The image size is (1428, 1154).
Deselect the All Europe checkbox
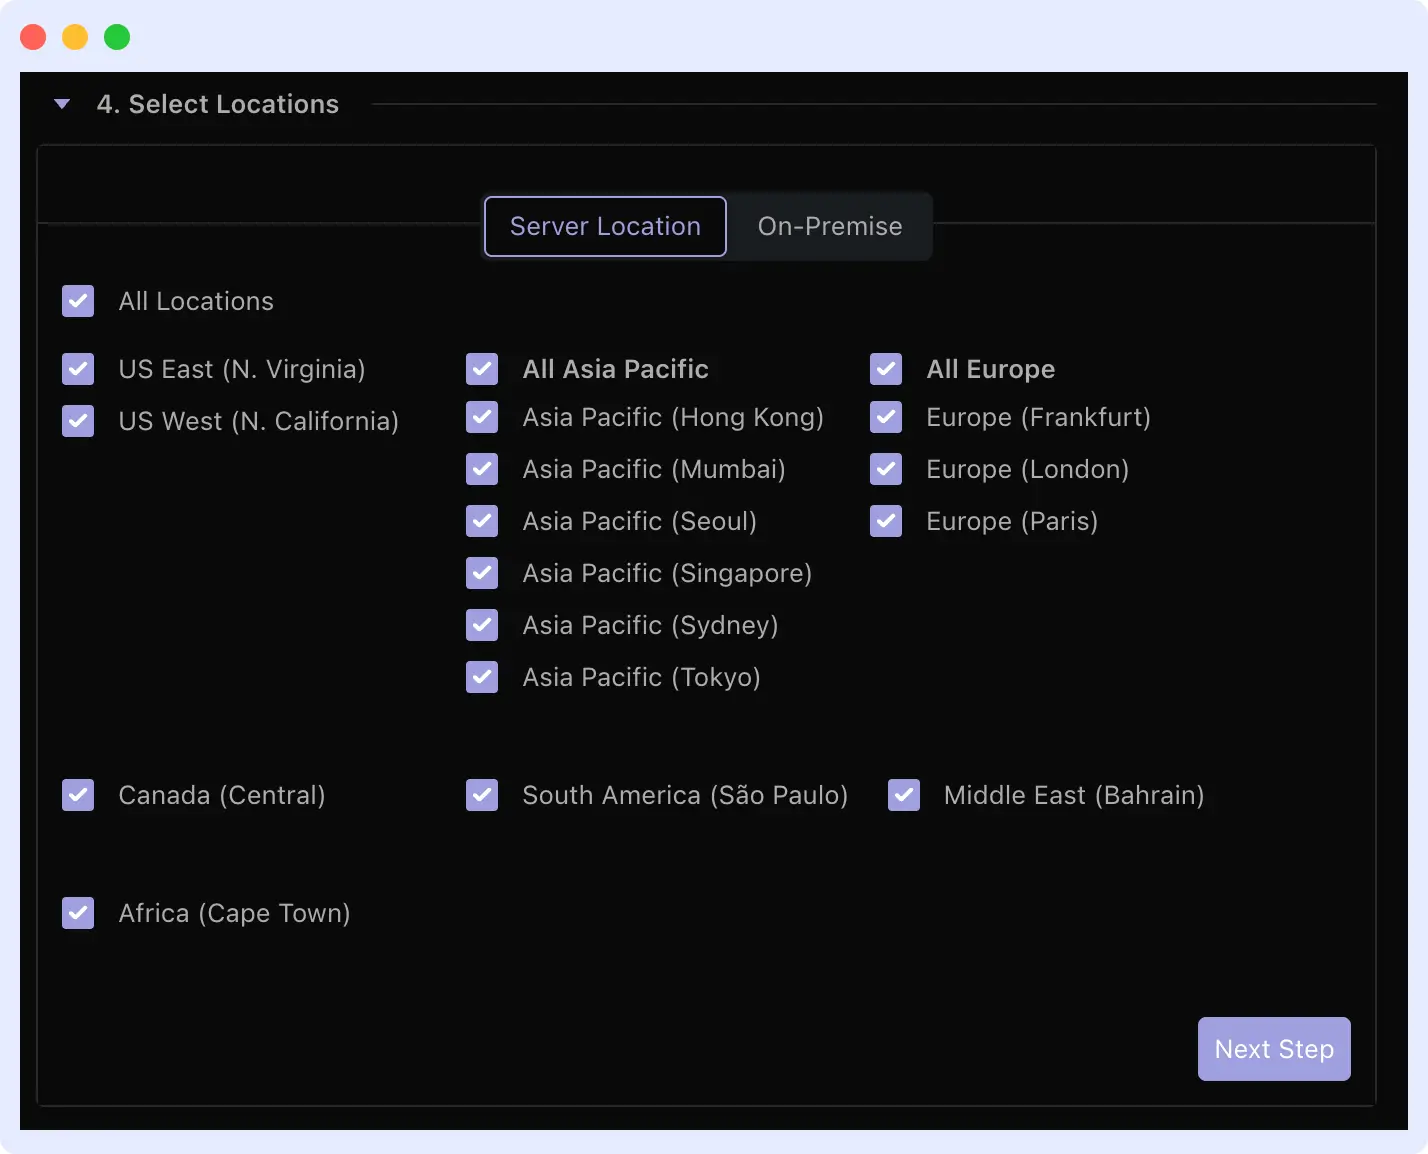pos(886,369)
